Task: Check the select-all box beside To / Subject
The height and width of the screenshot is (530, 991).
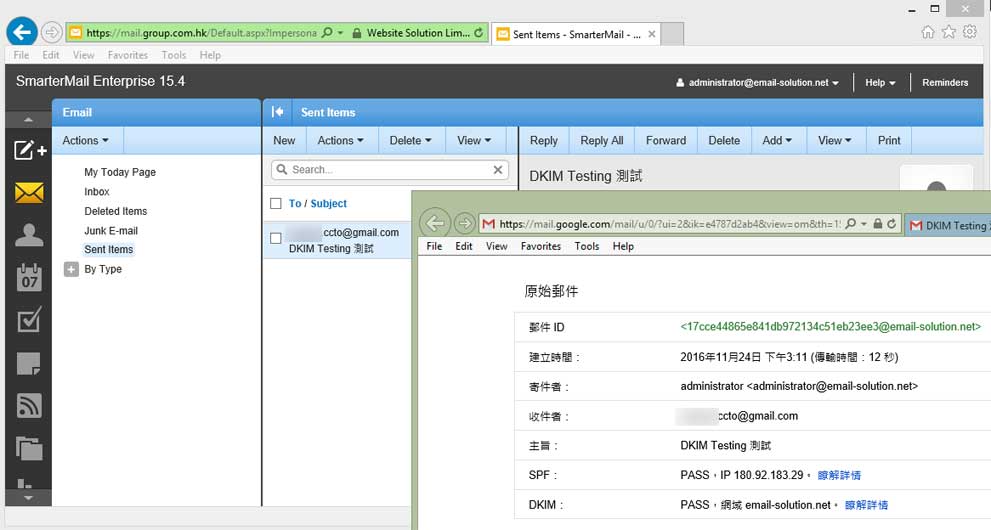Action: pos(276,203)
